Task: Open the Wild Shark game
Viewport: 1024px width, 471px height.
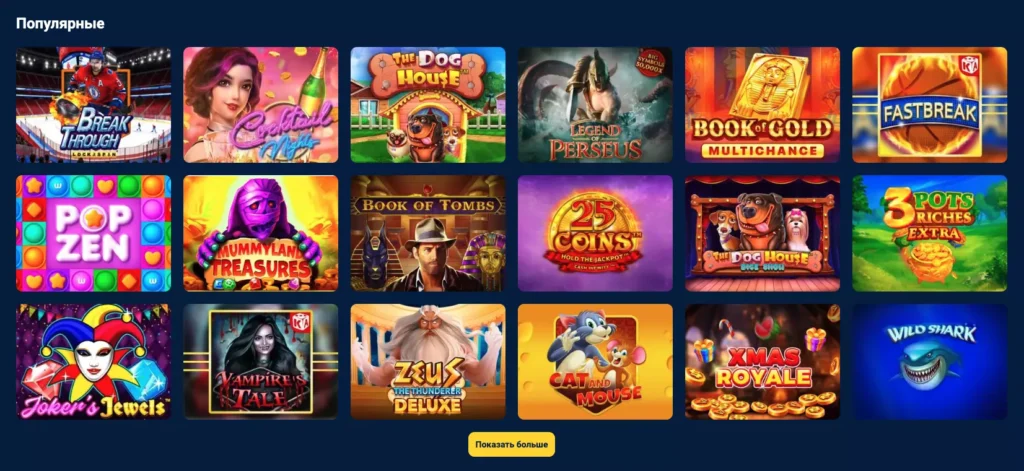Action: click(x=929, y=361)
